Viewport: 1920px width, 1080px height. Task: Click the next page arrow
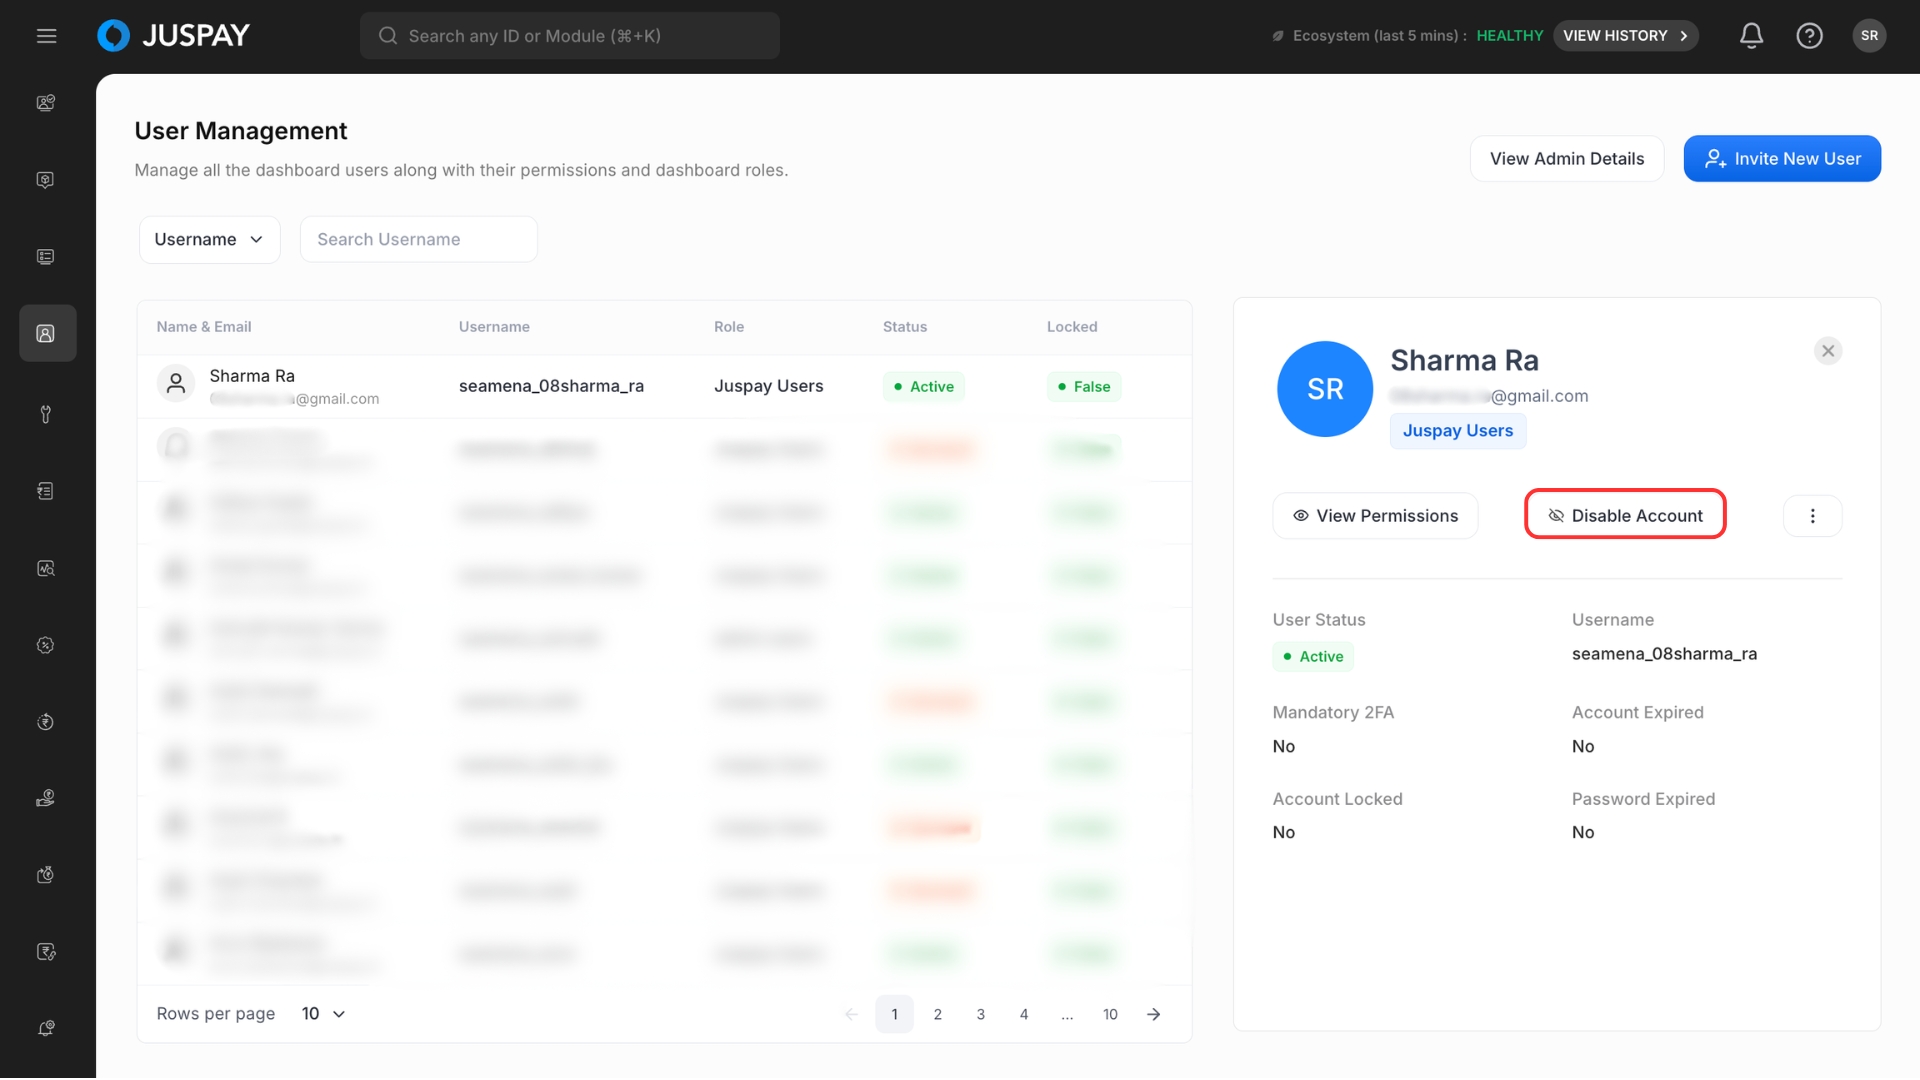1153,1015
